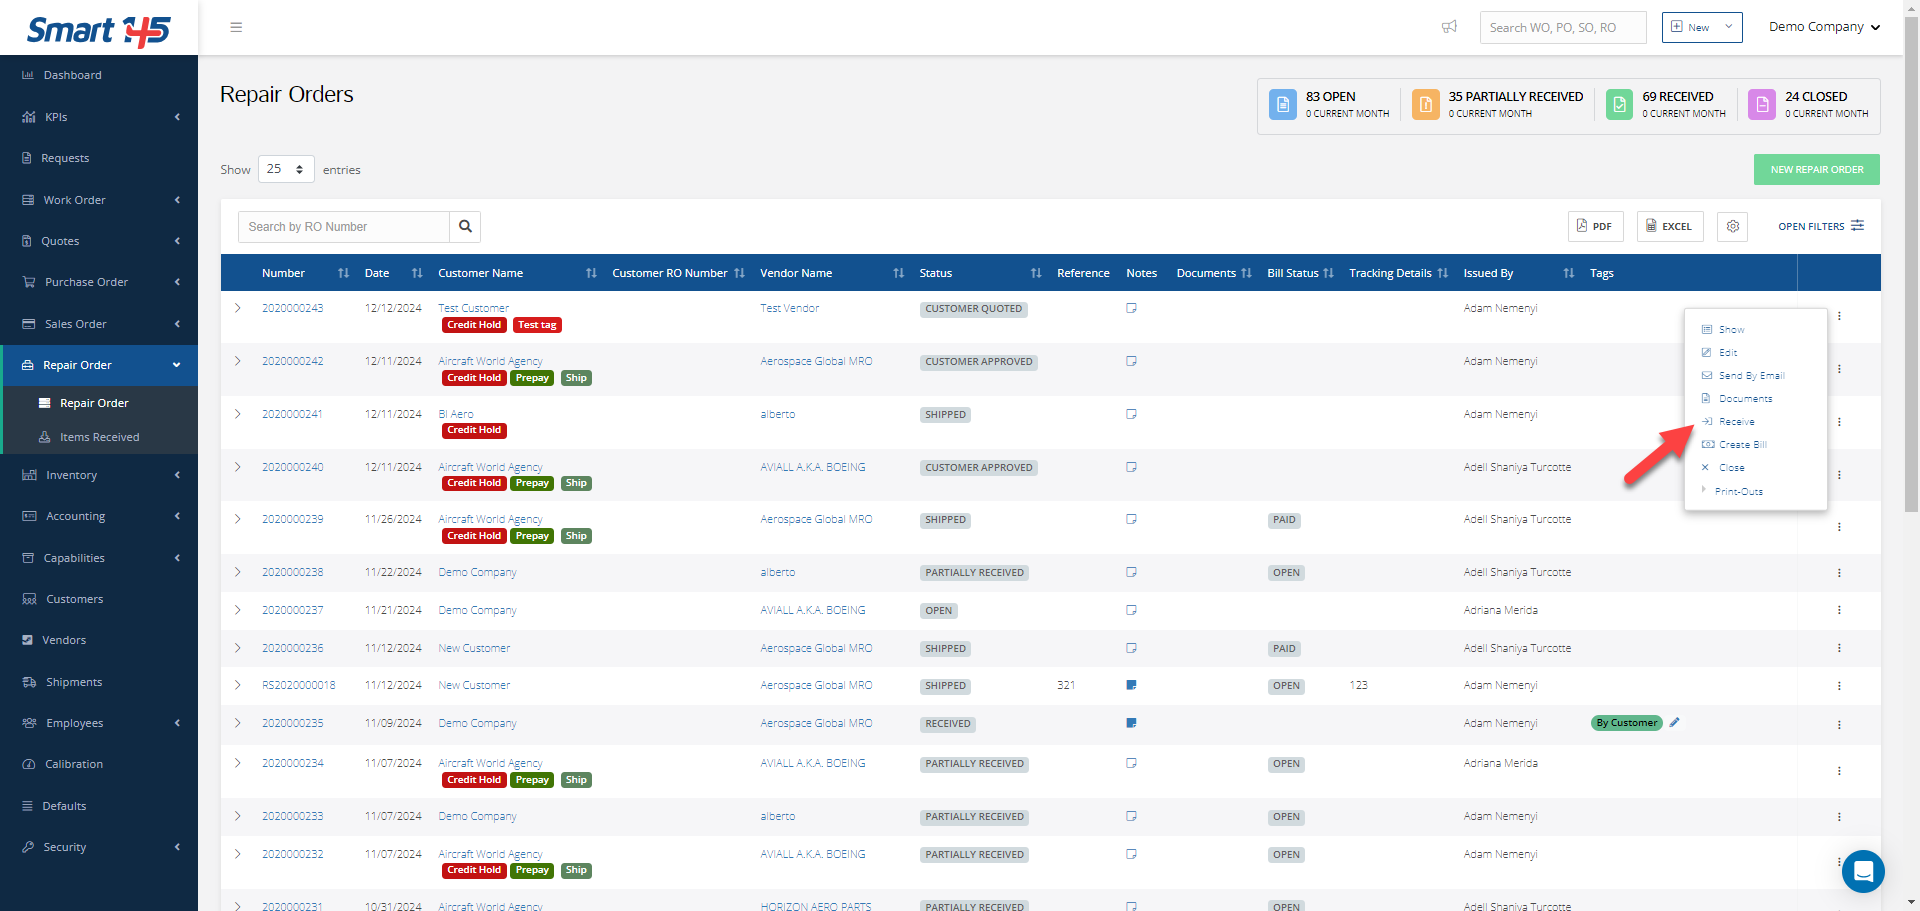This screenshot has height=911, width=1920.
Task: Open Test Customer link
Action: click(473, 308)
